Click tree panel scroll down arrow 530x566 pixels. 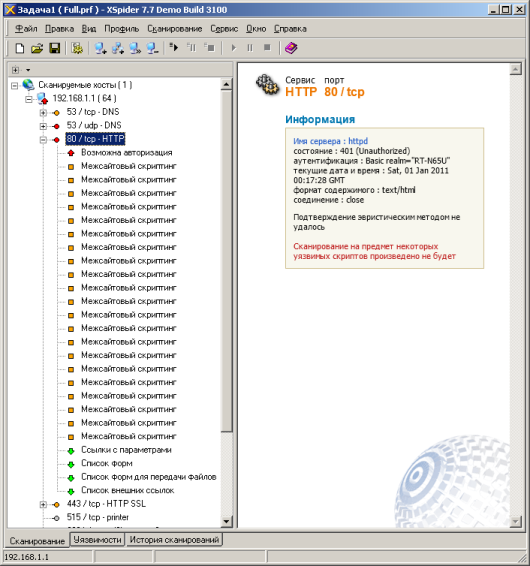tap(226, 521)
